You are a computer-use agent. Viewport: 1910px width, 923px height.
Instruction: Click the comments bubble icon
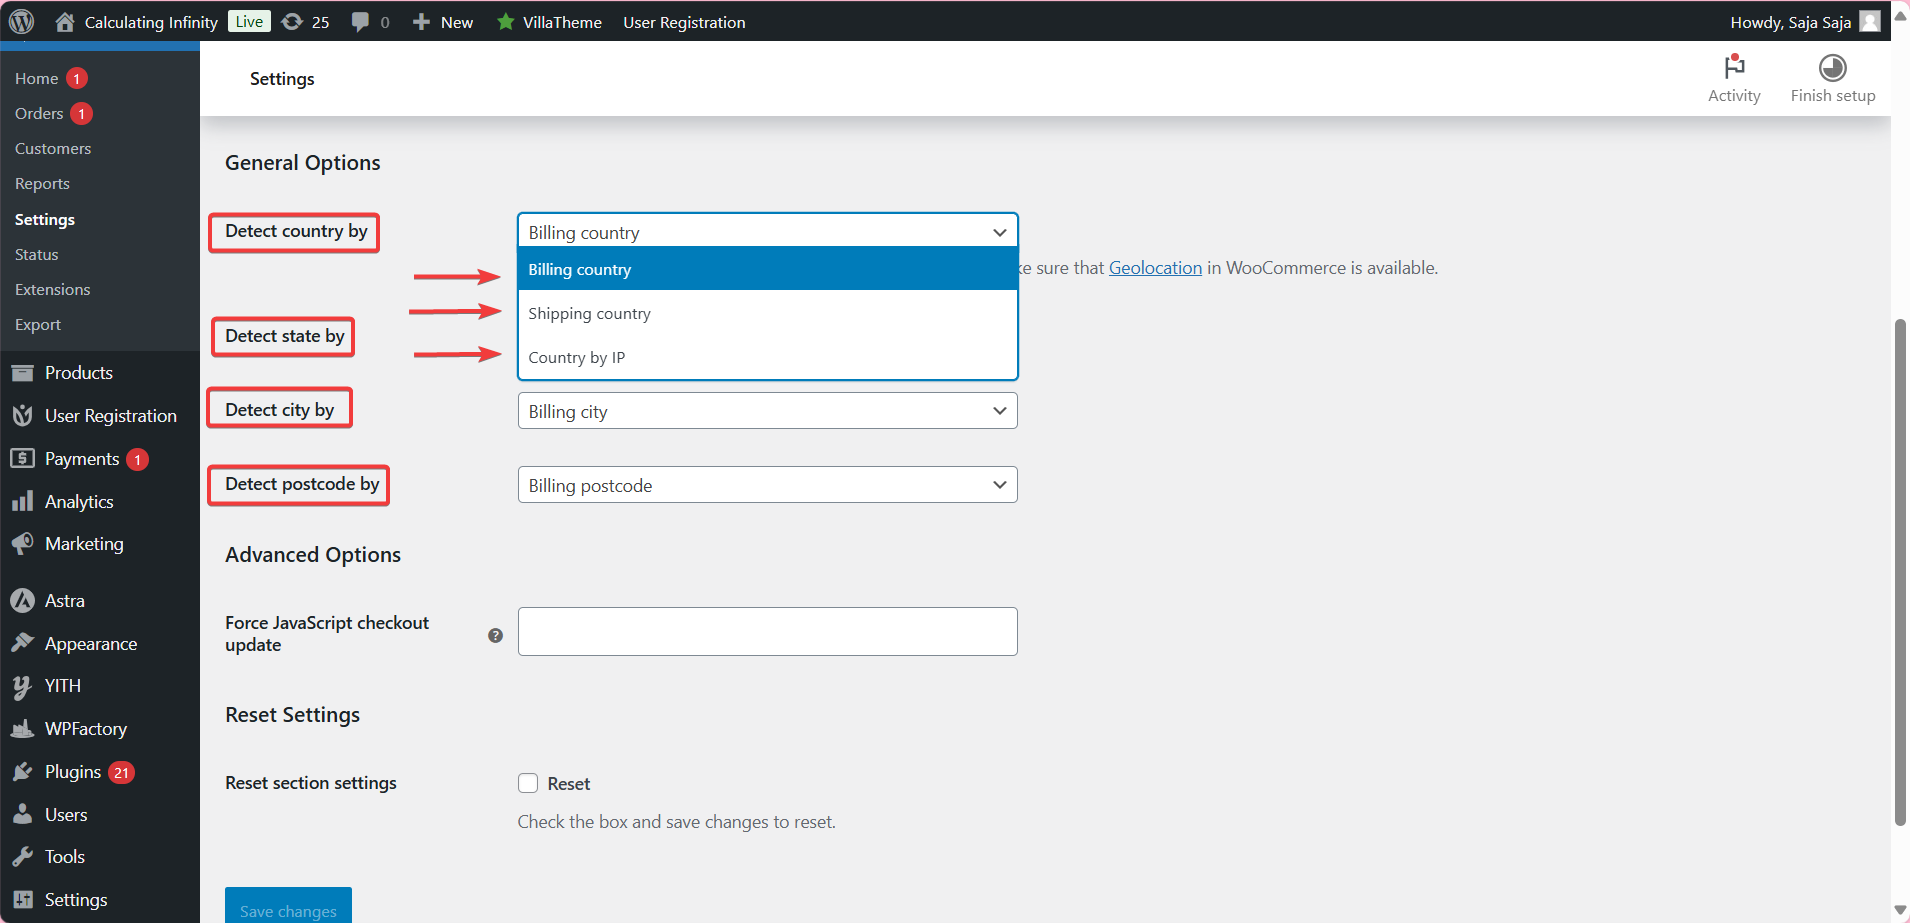click(361, 22)
